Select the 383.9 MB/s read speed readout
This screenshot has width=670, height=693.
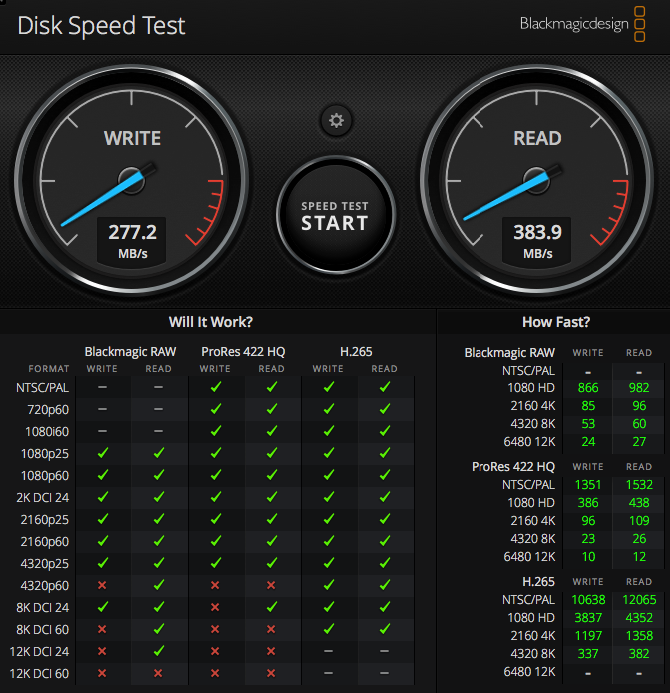point(537,242)
